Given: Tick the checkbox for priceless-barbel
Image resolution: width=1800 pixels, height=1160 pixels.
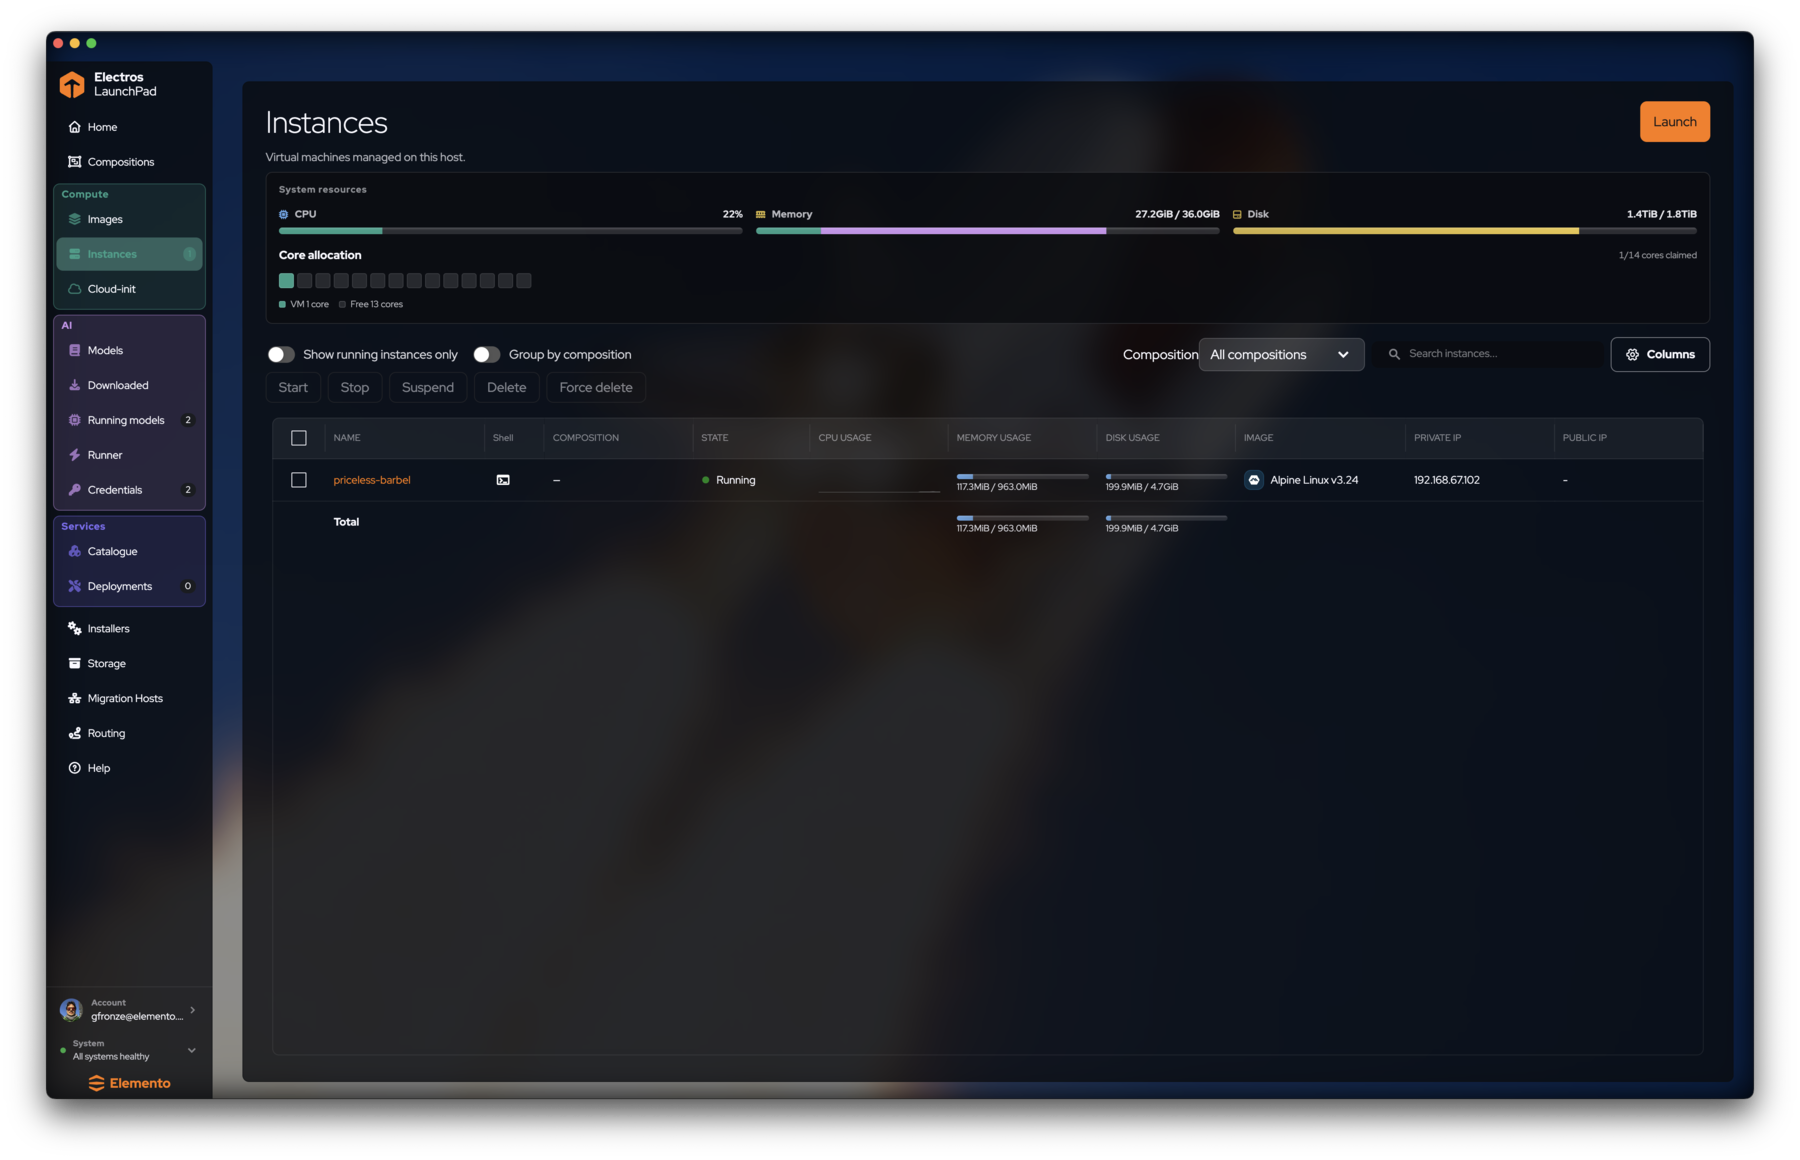Looking at the screenshot, I should (x=299, y=480).
